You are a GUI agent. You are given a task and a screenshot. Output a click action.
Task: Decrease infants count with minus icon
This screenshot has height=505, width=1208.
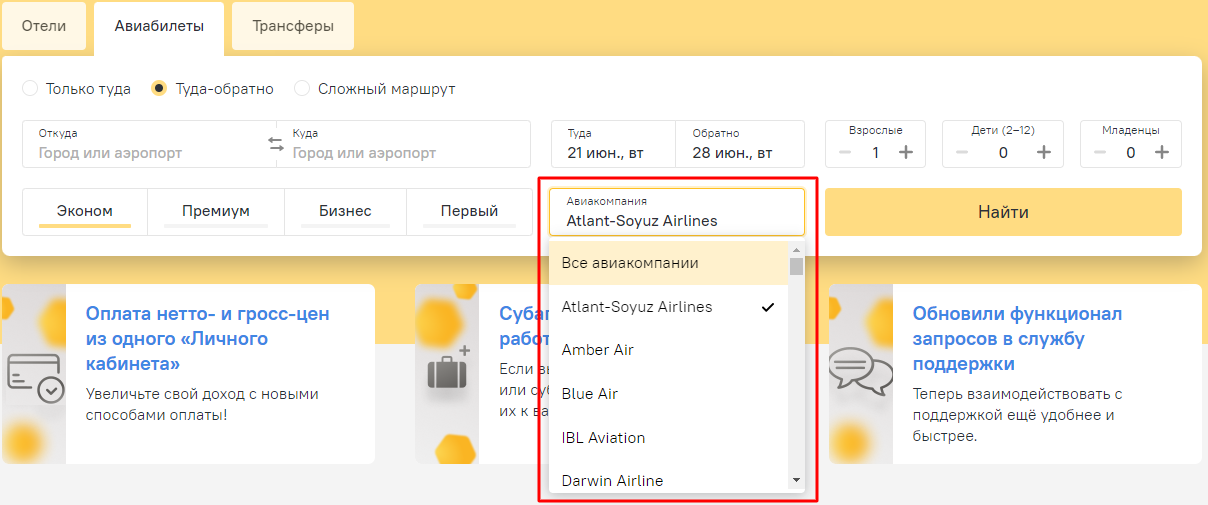[1100, 152]
